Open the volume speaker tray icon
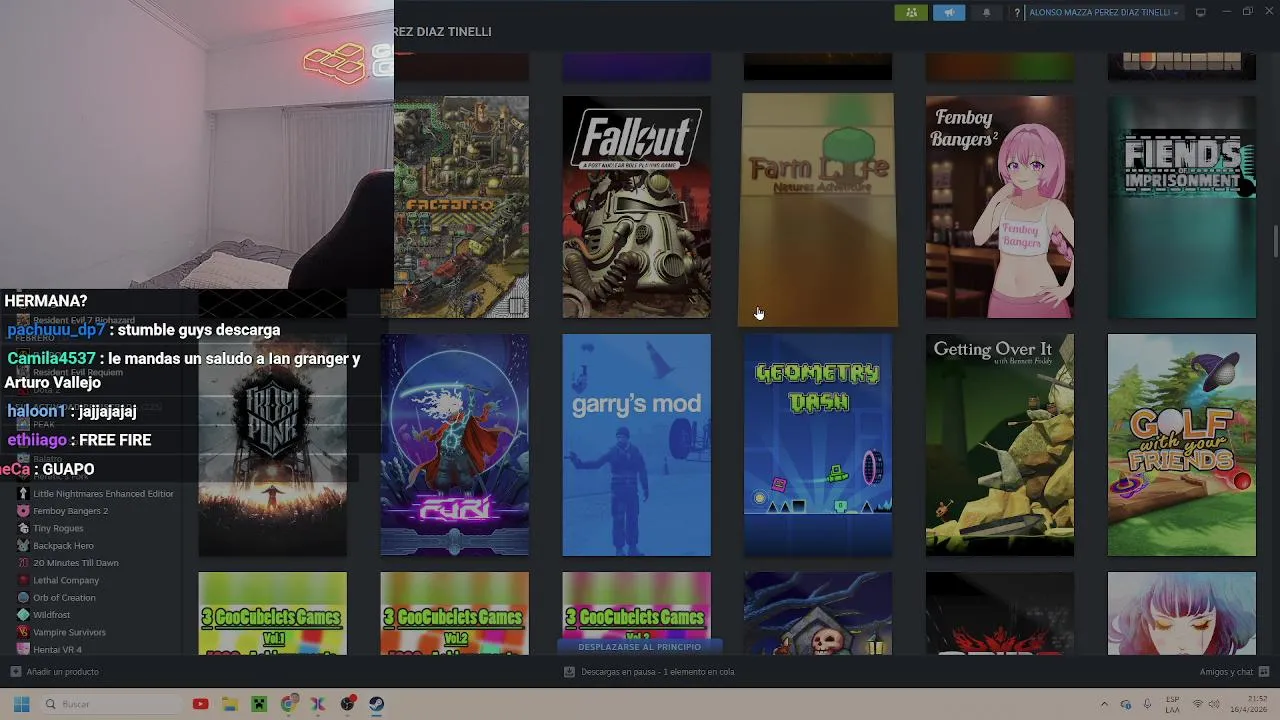1280x720 pixels. pos(1214,704)
